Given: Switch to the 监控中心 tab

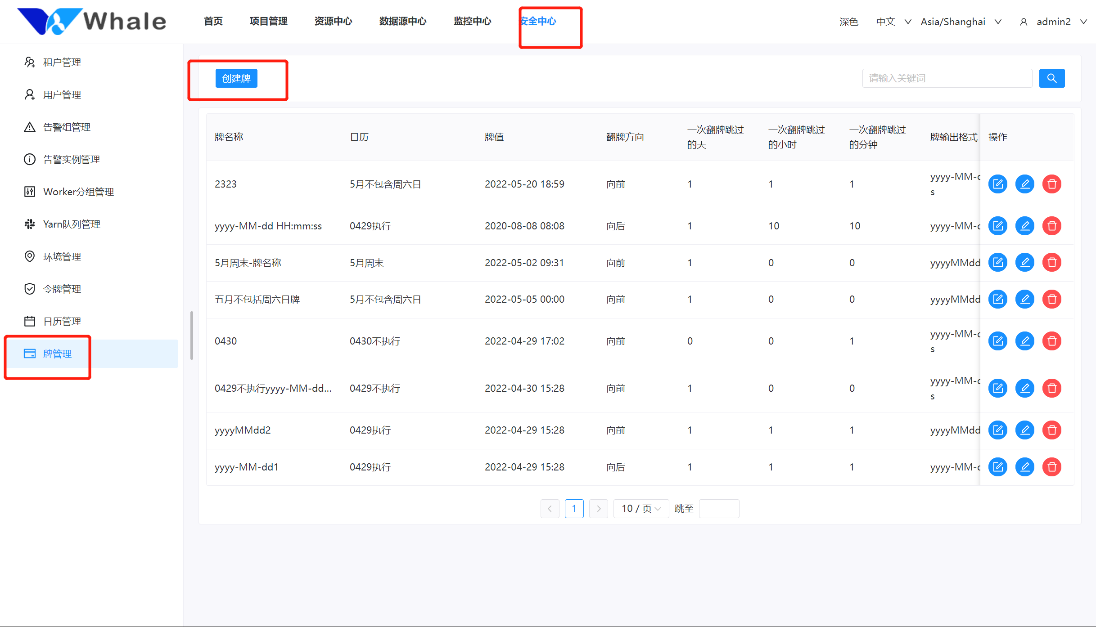Looking at the screenshot, I should tap(471, 20).
